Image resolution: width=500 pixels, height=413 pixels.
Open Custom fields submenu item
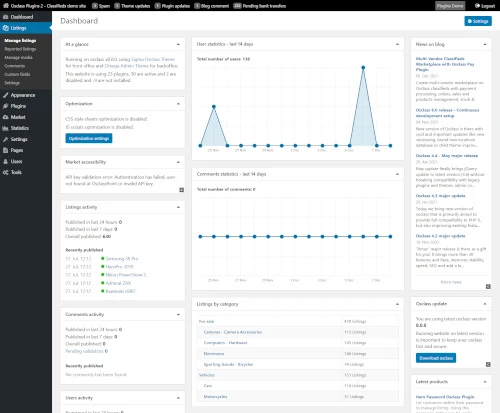[x=17, y=74]
